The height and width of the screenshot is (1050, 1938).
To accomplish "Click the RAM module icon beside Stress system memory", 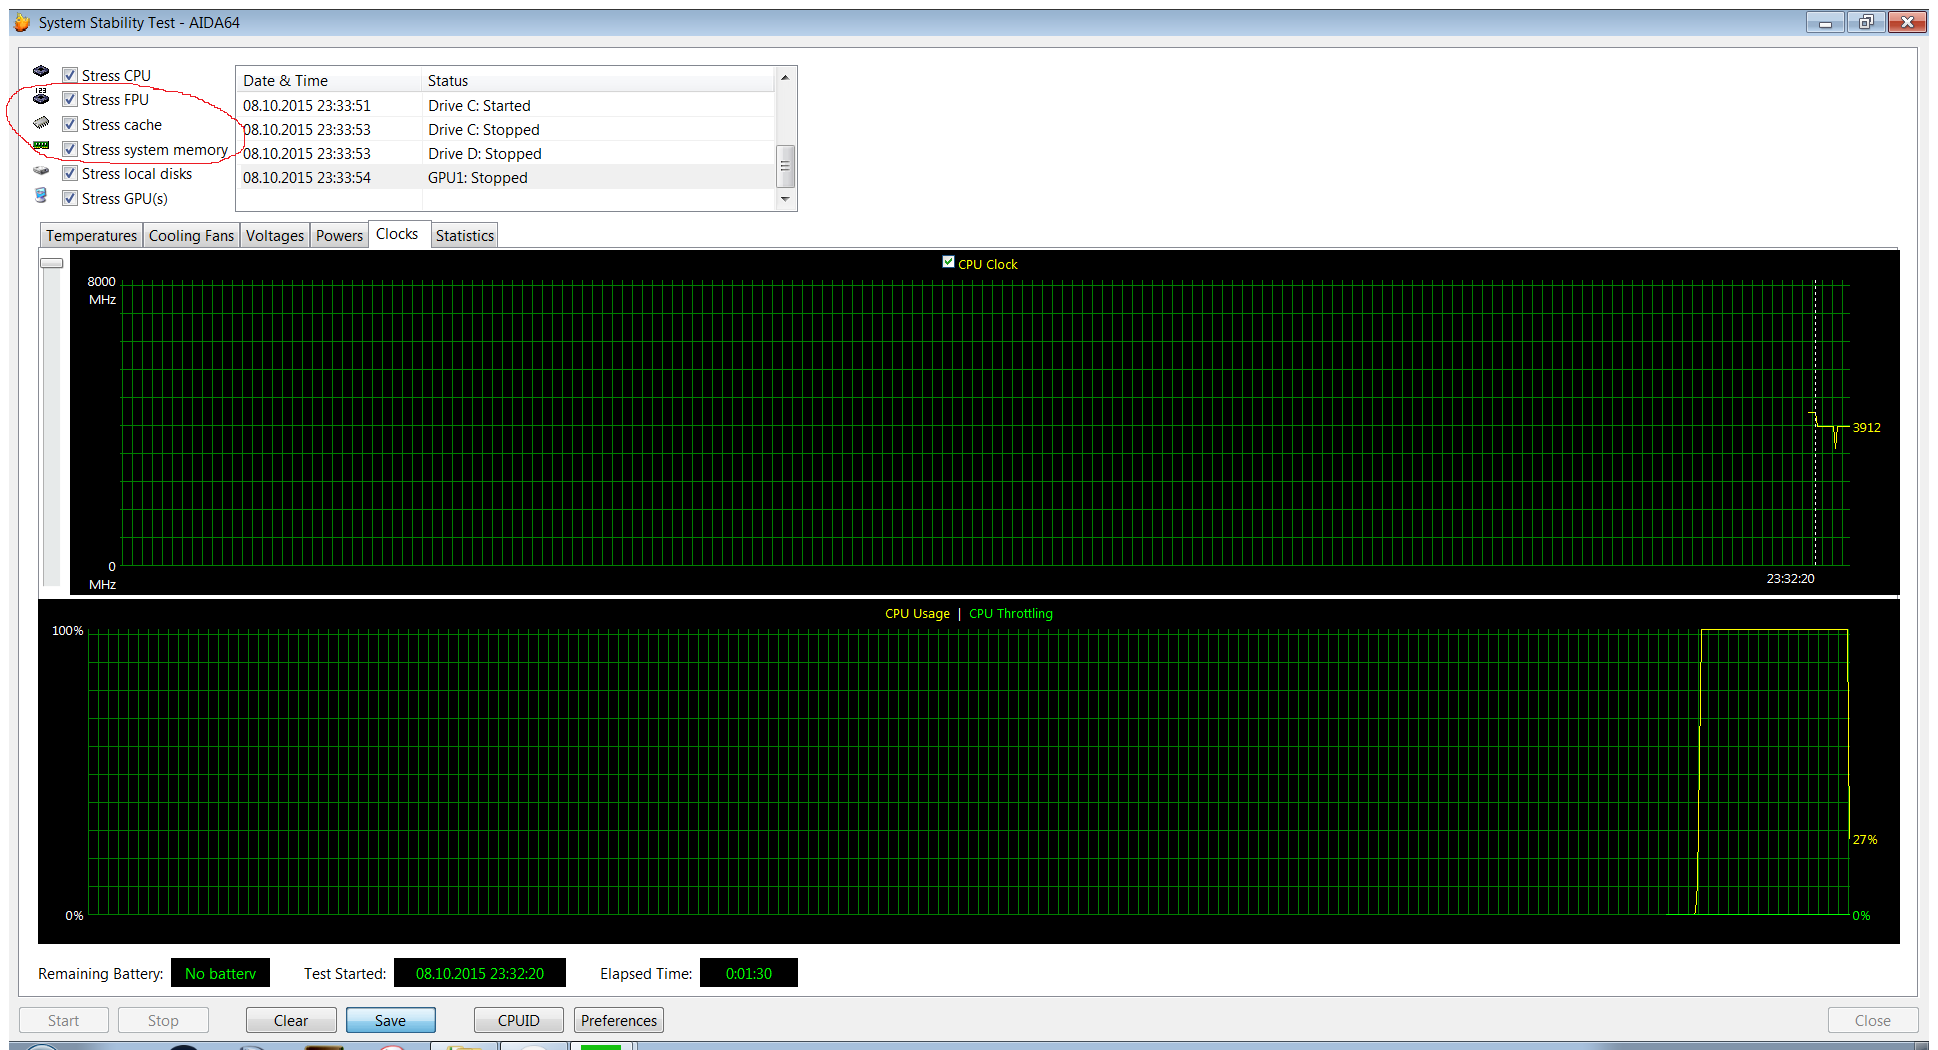I will click(x=41, y=147).
